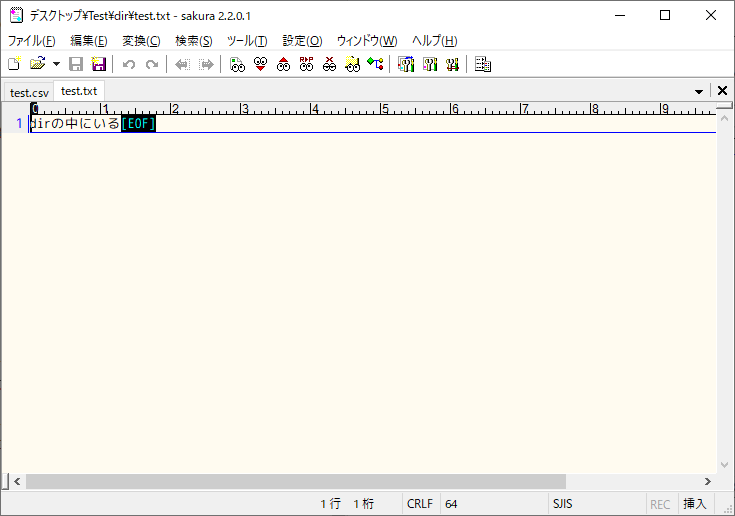Open the 設定(O) menu
735x516 pixels.
pyautogui.click(x=302, y=41)
